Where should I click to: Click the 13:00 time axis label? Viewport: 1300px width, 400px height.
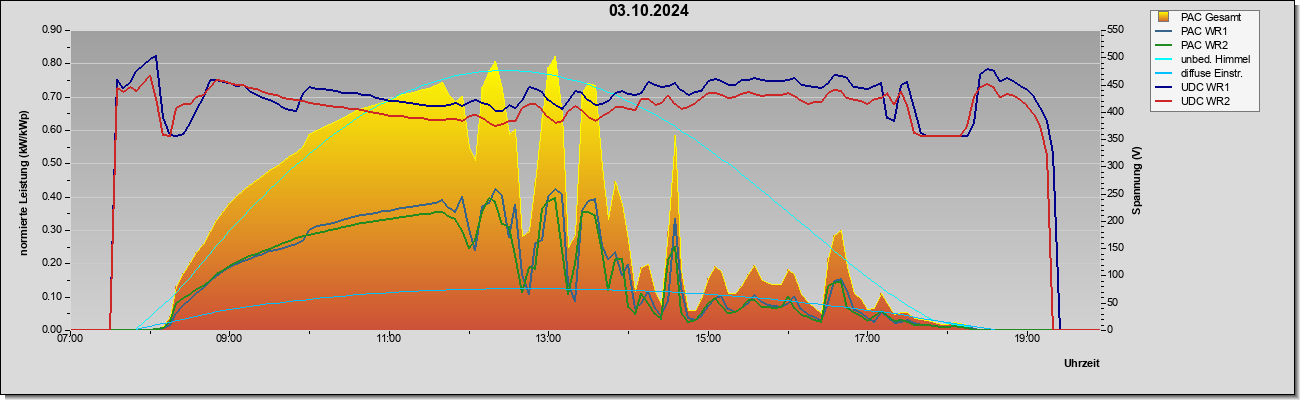(548, 340)
